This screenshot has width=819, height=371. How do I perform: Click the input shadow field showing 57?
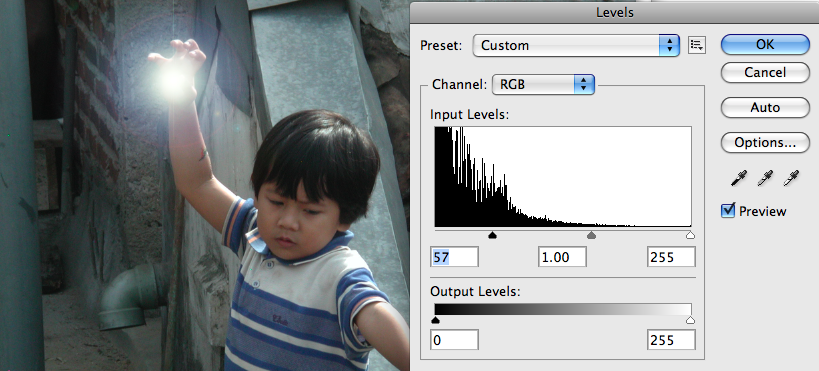point(454,257)
